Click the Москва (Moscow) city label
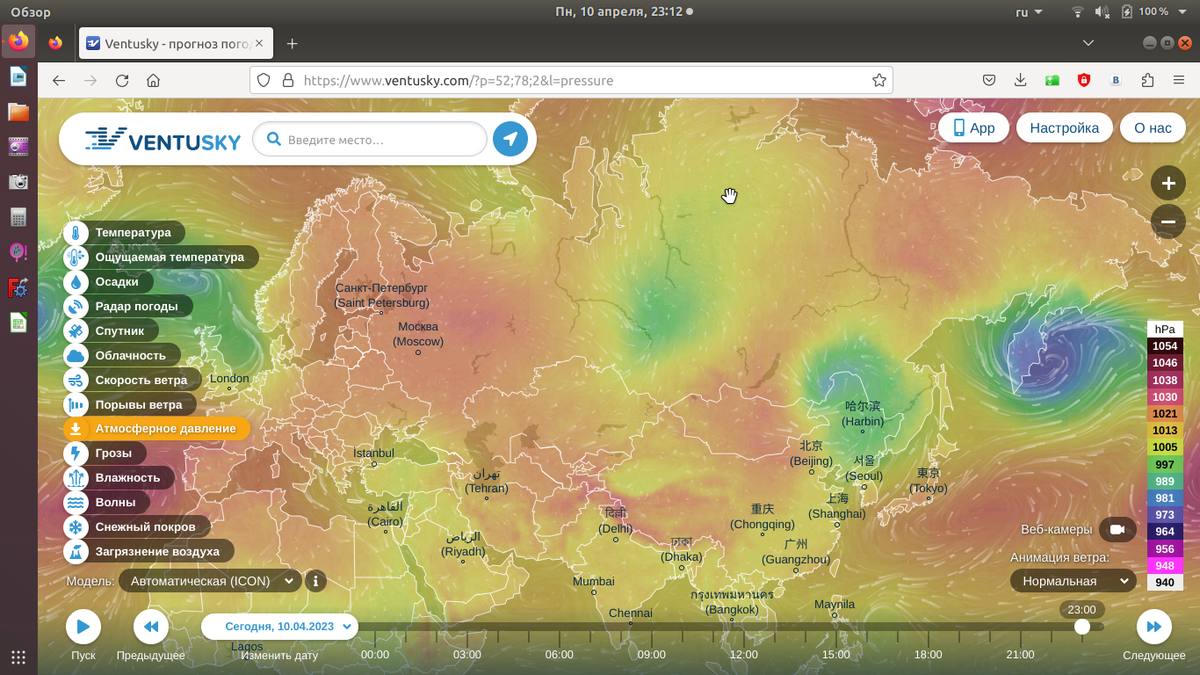Viewport: 1200px width, 675px height. click(418, 334)
